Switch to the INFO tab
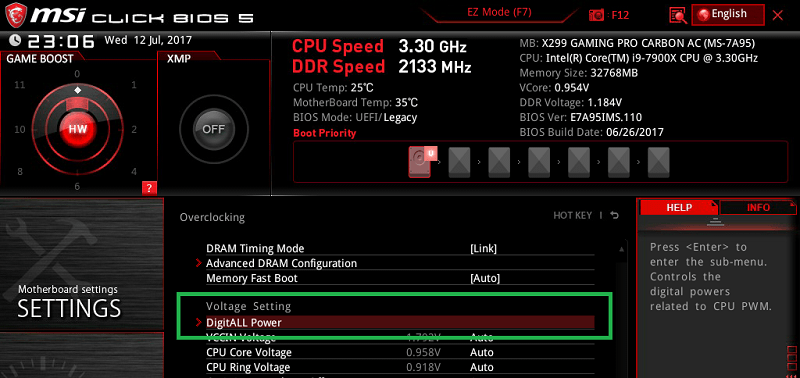The width and height of the screenshot is (800, 378). pos(758,208)
